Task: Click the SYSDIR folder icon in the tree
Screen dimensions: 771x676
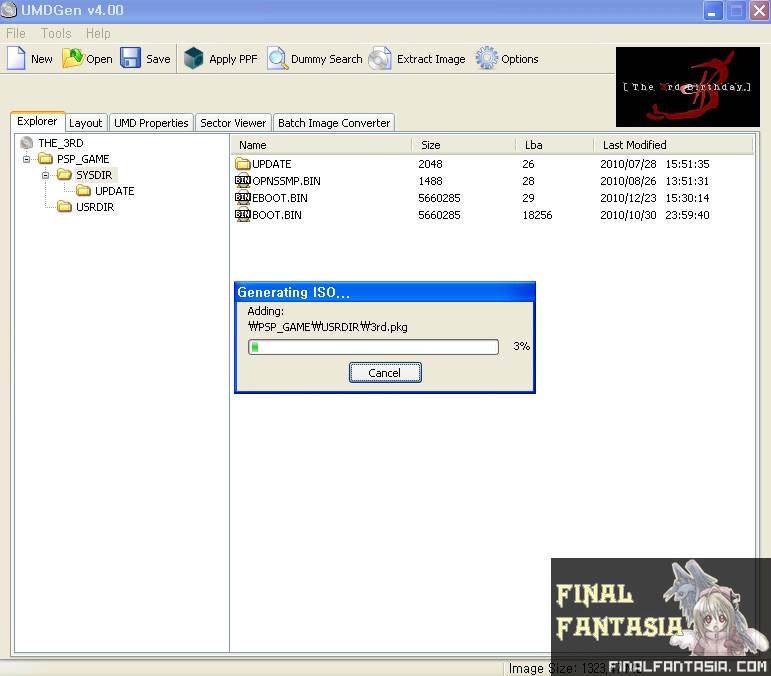Action: coord(64,175)
